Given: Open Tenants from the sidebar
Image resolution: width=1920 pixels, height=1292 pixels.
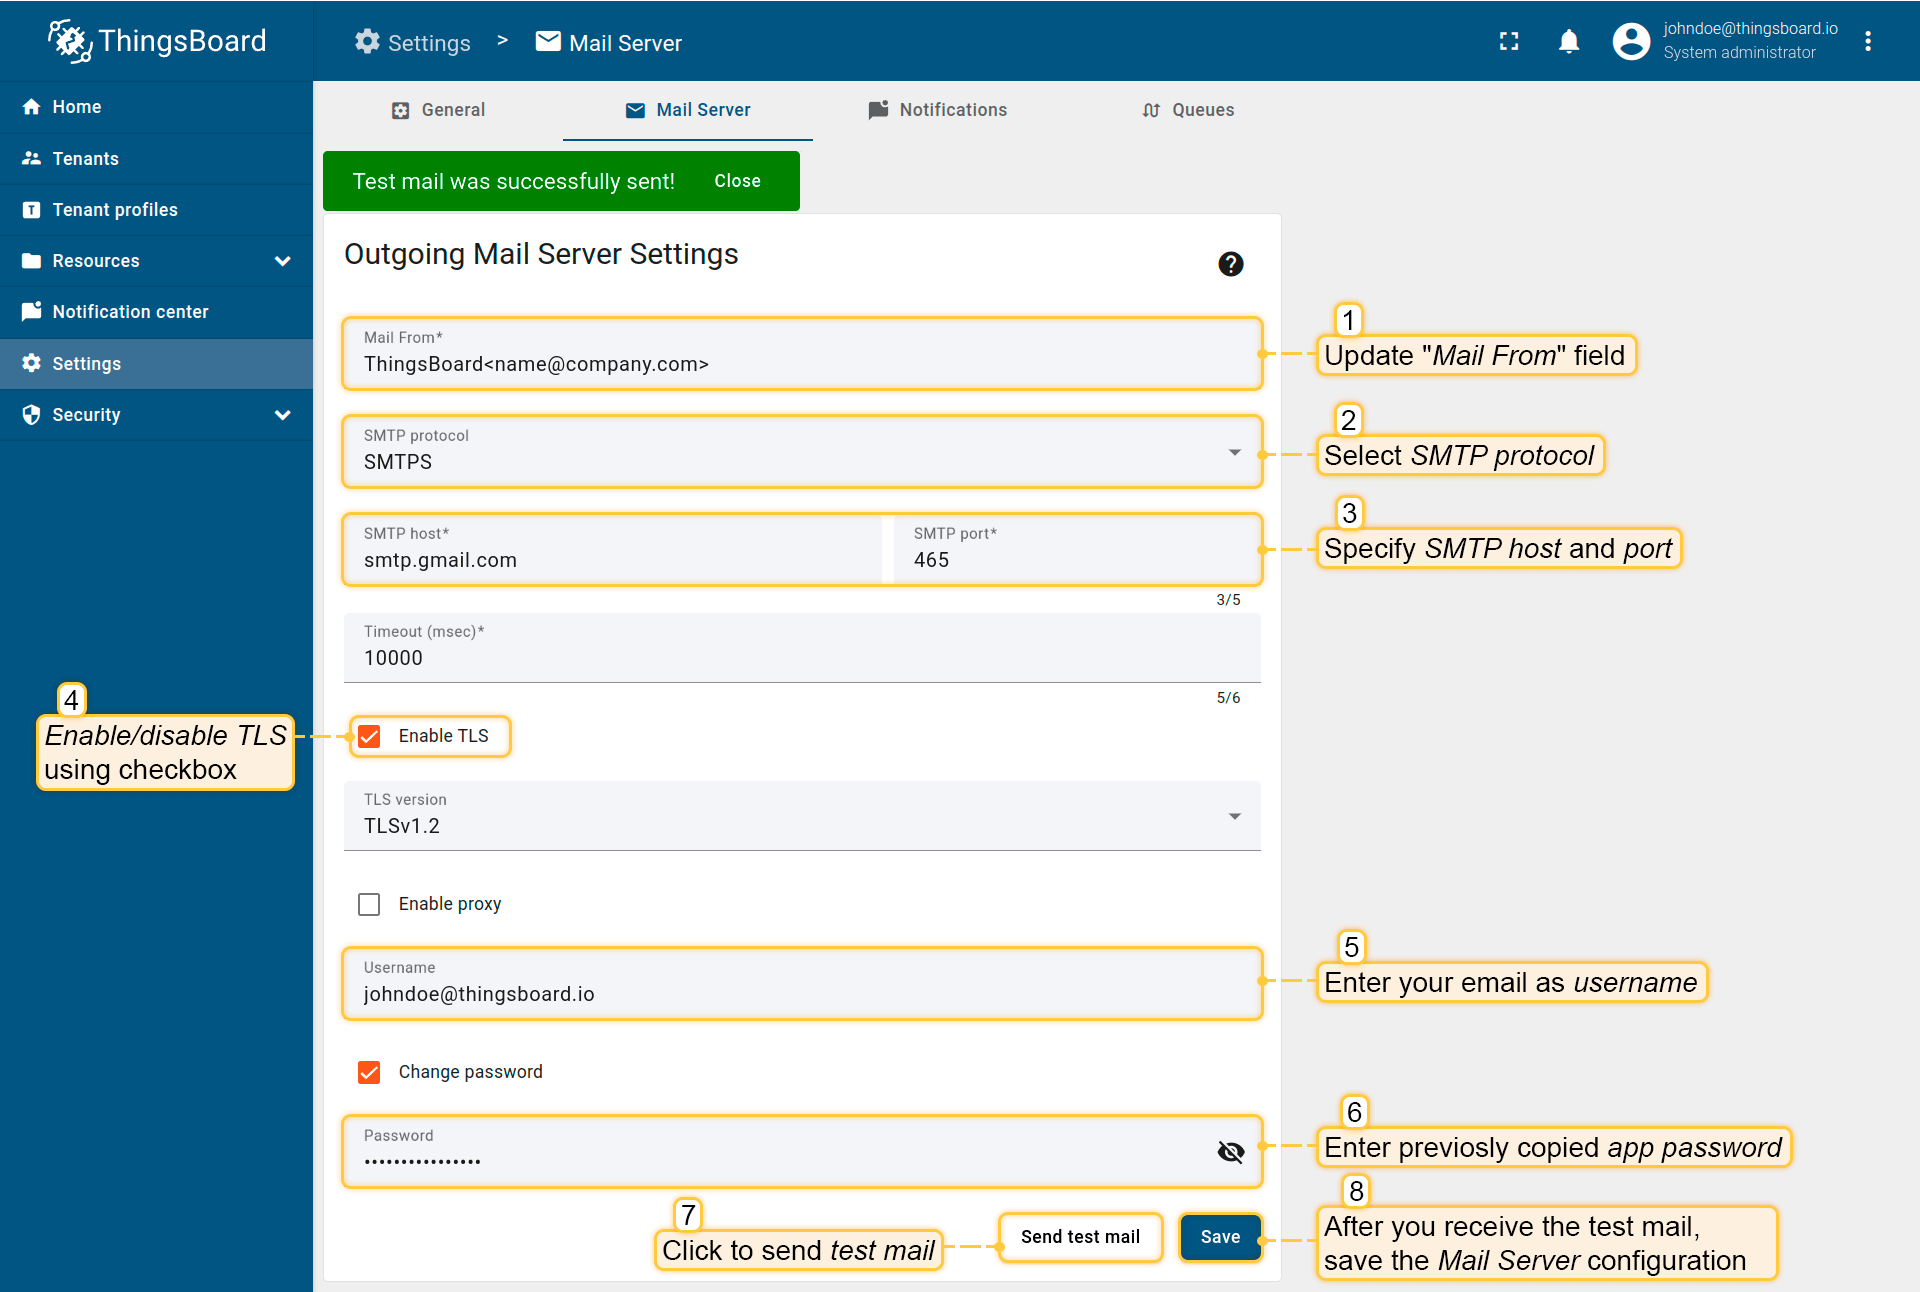Looking at the screenshot, I should click(85, 159).
